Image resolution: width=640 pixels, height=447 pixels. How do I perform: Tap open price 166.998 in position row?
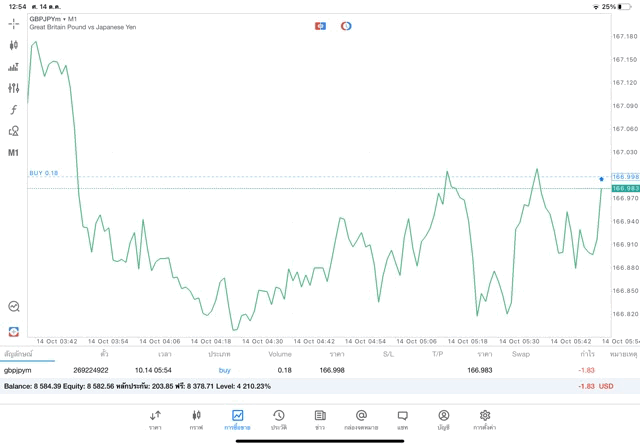(332, 370)
